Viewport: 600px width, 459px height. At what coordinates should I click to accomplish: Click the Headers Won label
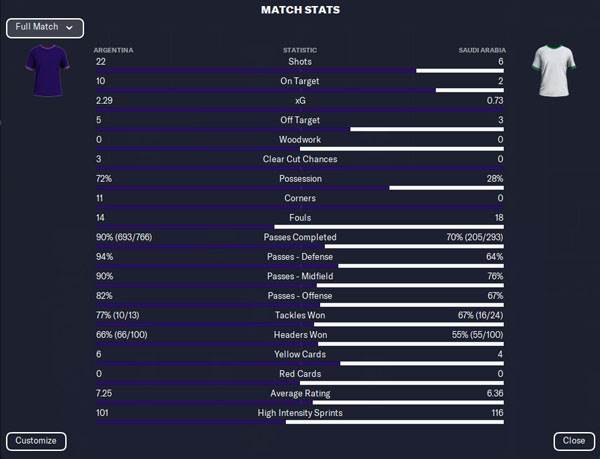(299, 334)
